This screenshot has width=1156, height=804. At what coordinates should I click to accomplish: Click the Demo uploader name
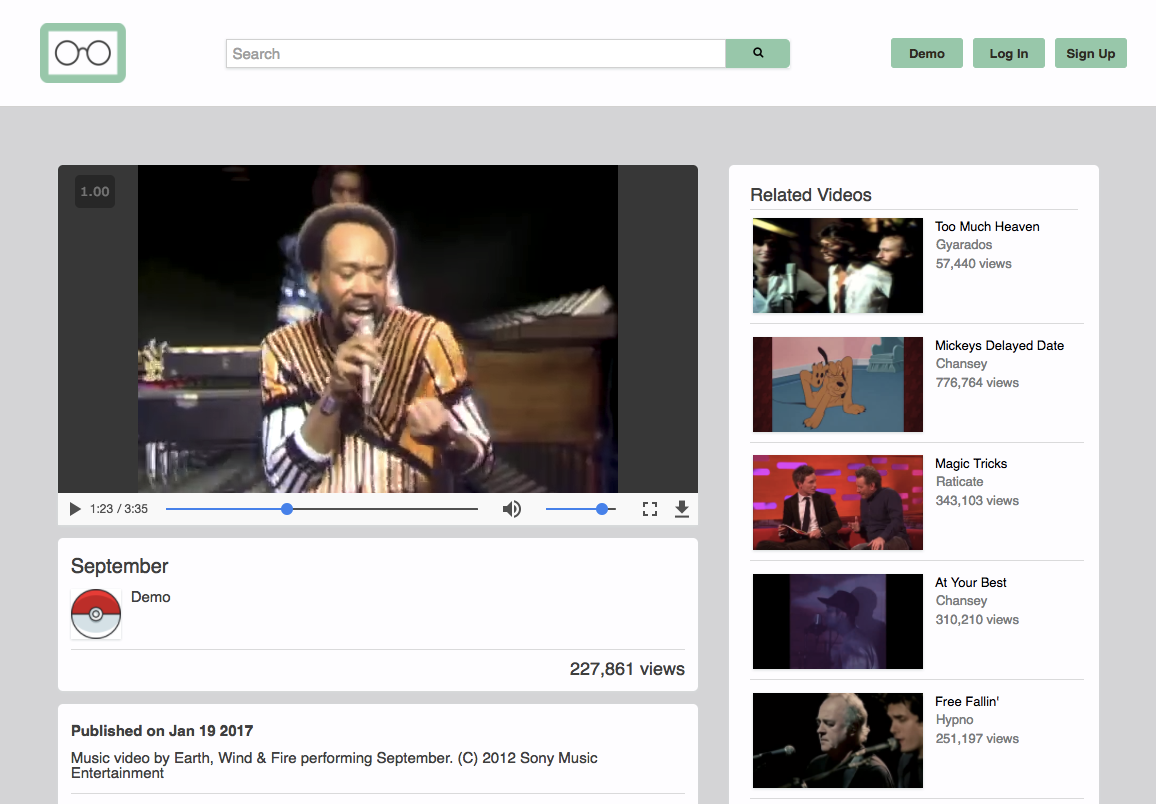pyautogui.click(x=150, y=597)
